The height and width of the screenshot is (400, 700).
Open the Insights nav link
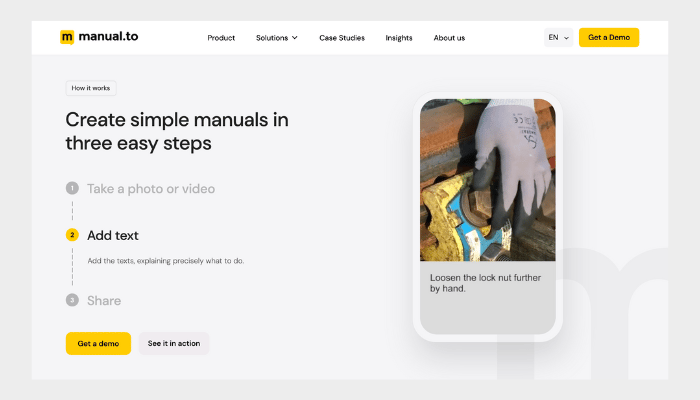pos(399,38)
